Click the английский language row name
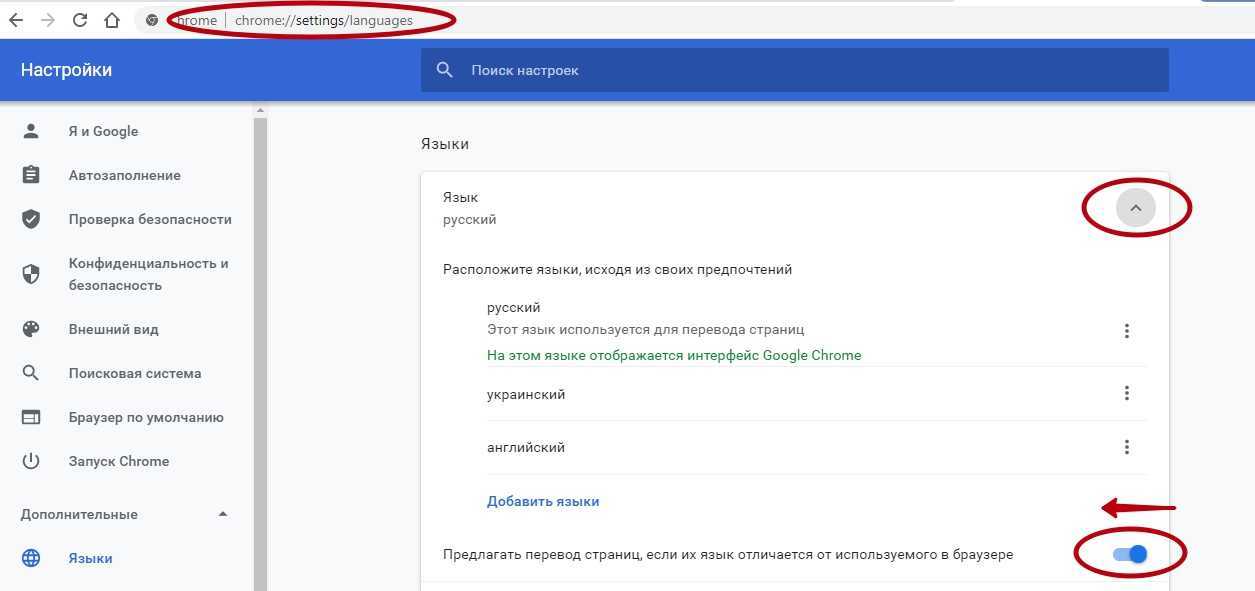1255x591 pixels. click(526, 447)
